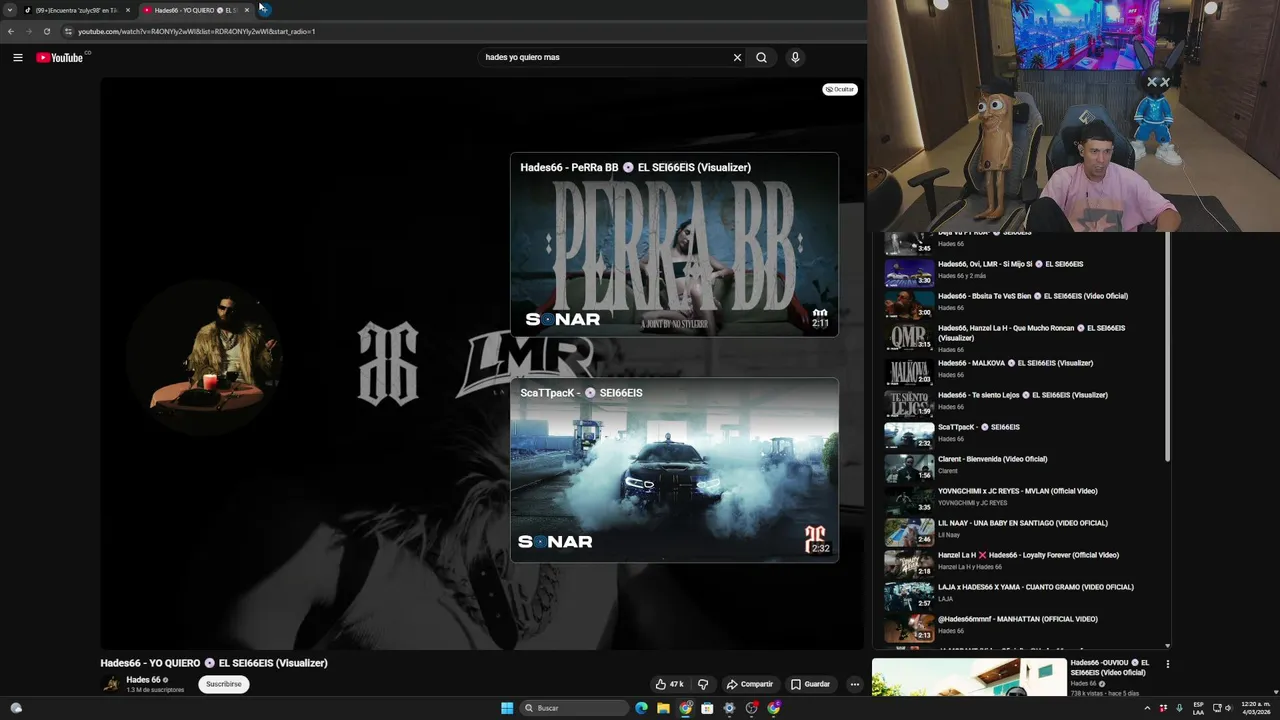This screenshot has height=720, width=1280.
Task: Open the YouTube hamburger guide menu
Action: 17,58
